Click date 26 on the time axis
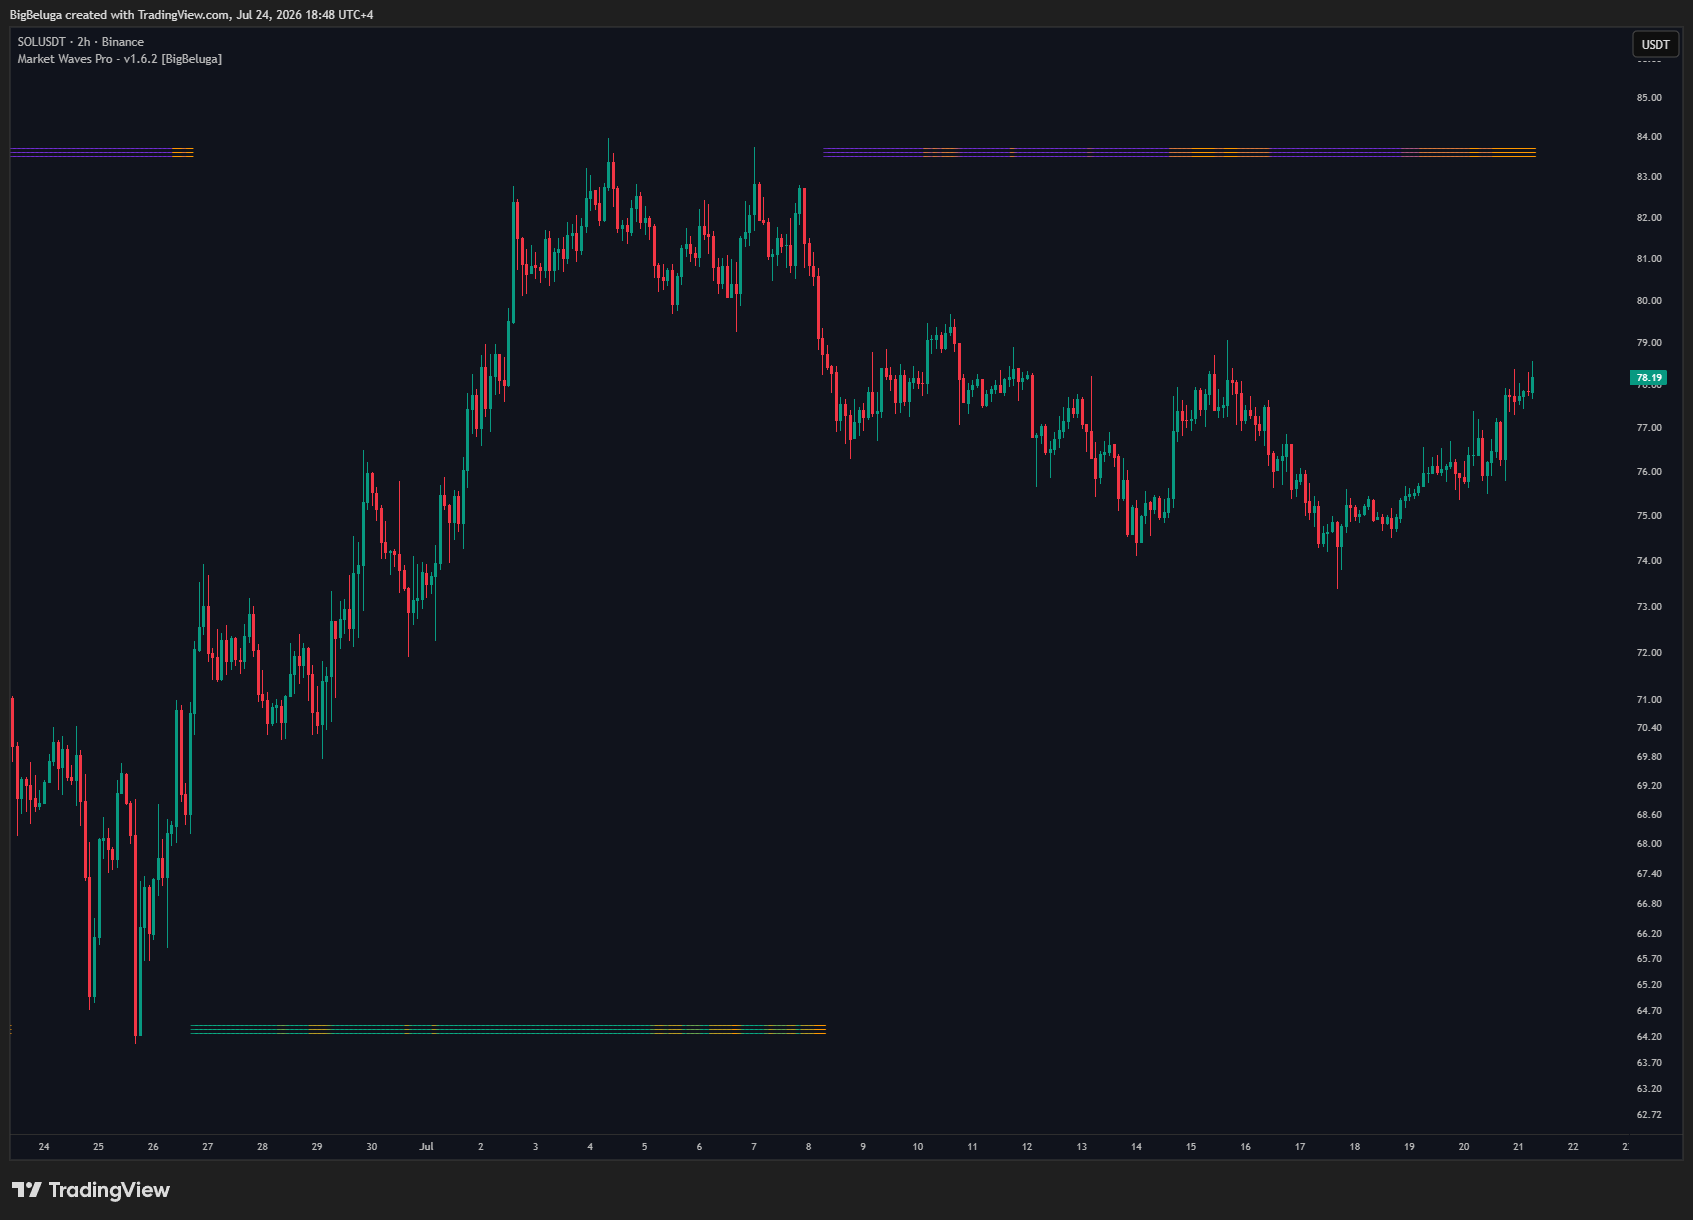Image resolution: width=1693 pixels, height=1220 pixels. click(153, 1147)
